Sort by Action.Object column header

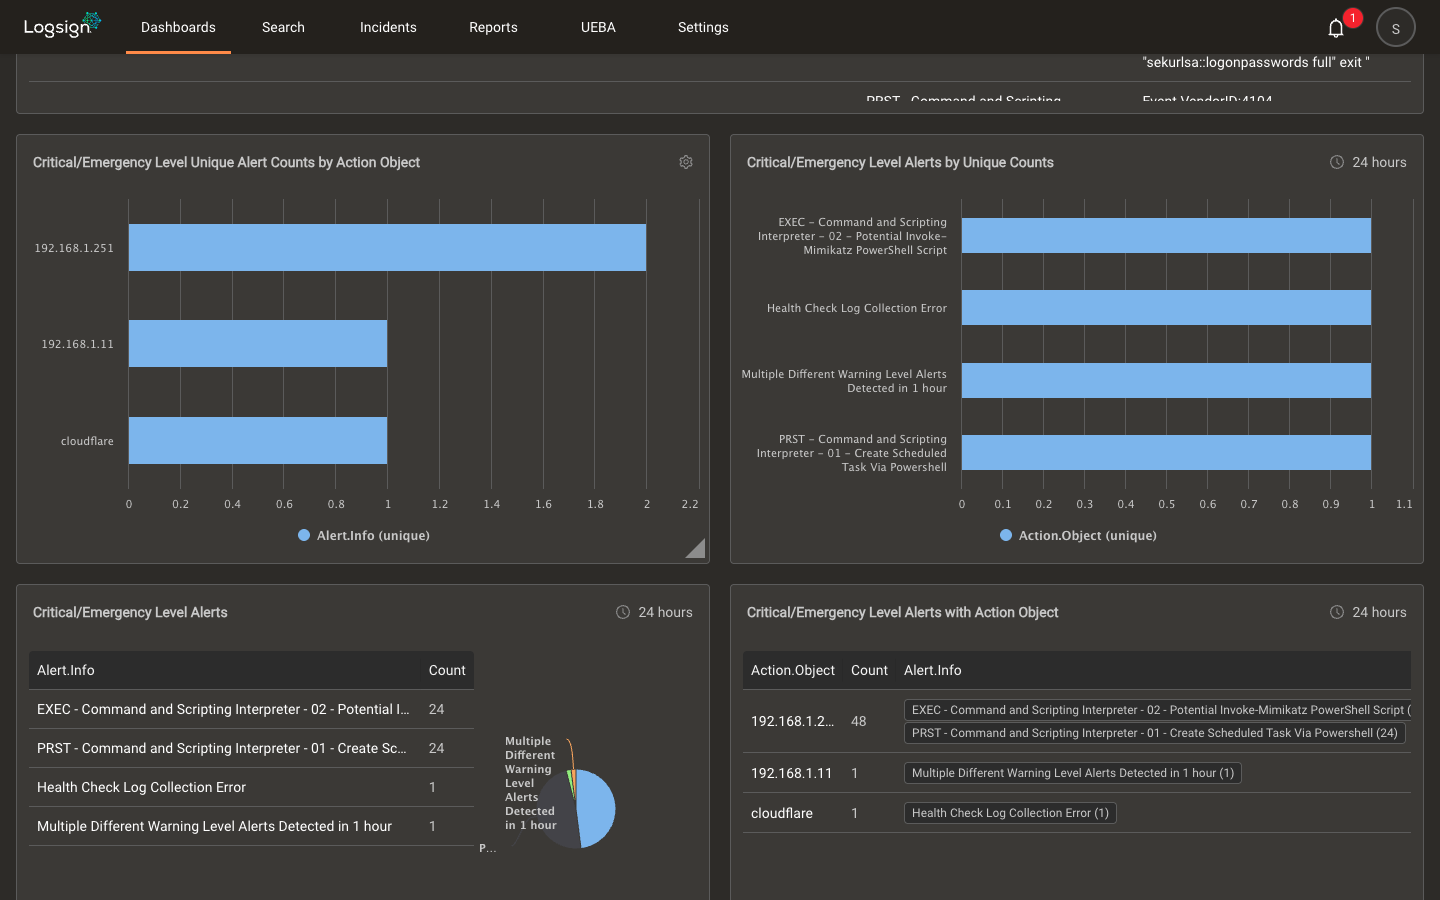click(x=793, y=670)
